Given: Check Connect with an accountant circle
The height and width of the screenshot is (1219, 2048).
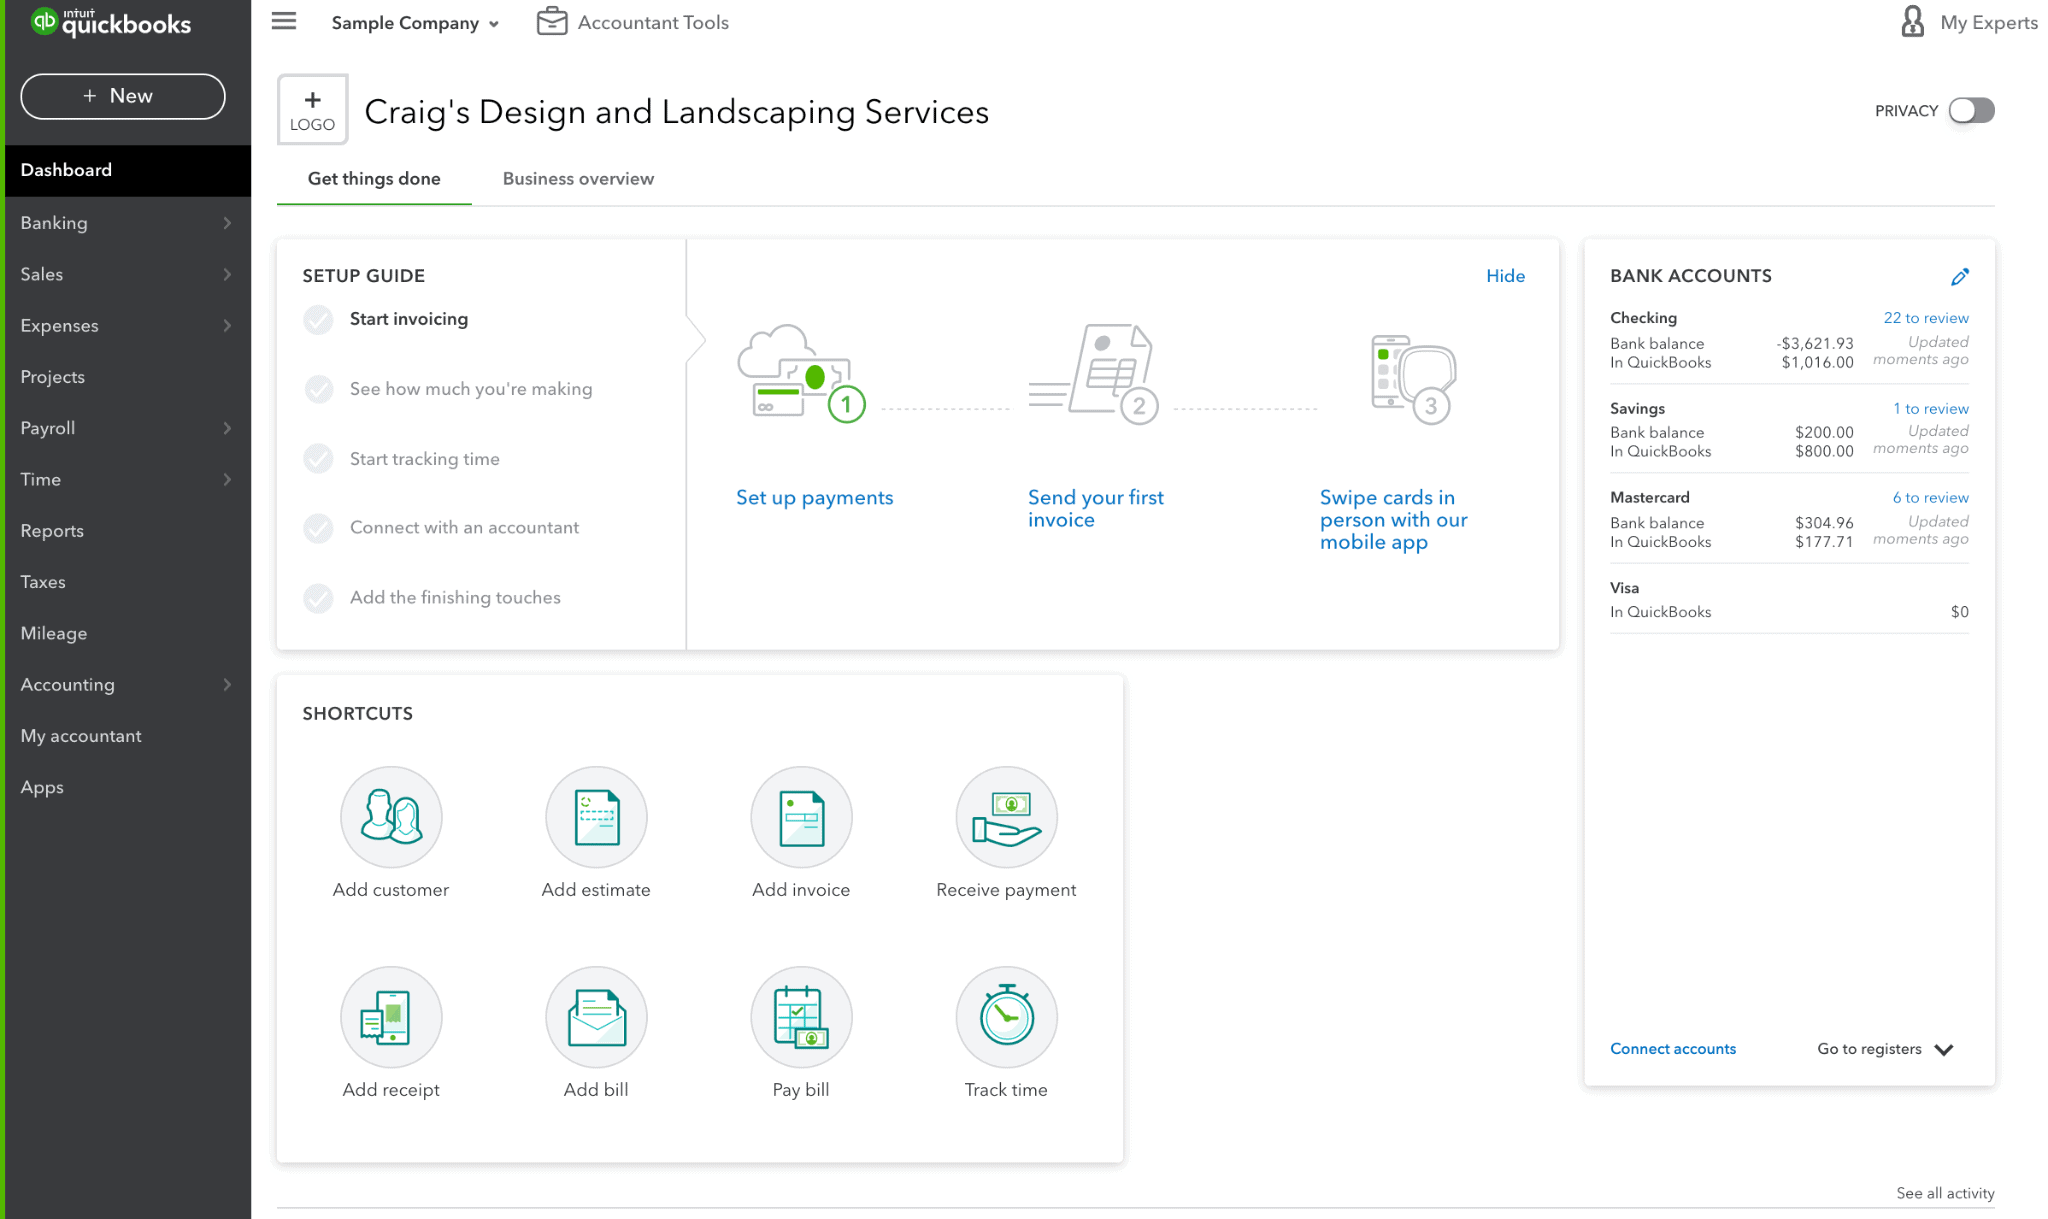Looking at the screenshot, I should [x=318, y=527].
